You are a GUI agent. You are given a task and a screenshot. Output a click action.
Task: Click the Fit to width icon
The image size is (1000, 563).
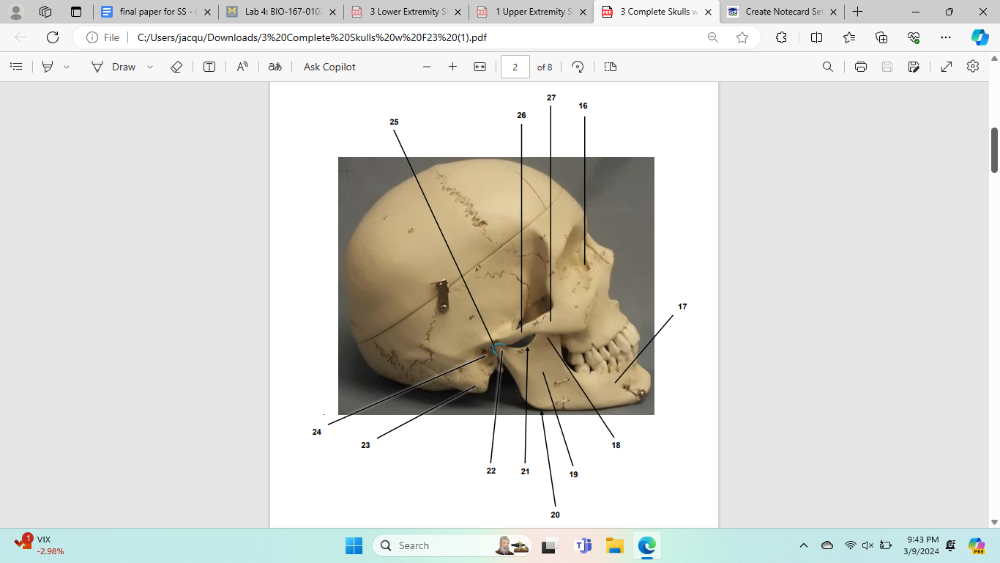point(479,67)
